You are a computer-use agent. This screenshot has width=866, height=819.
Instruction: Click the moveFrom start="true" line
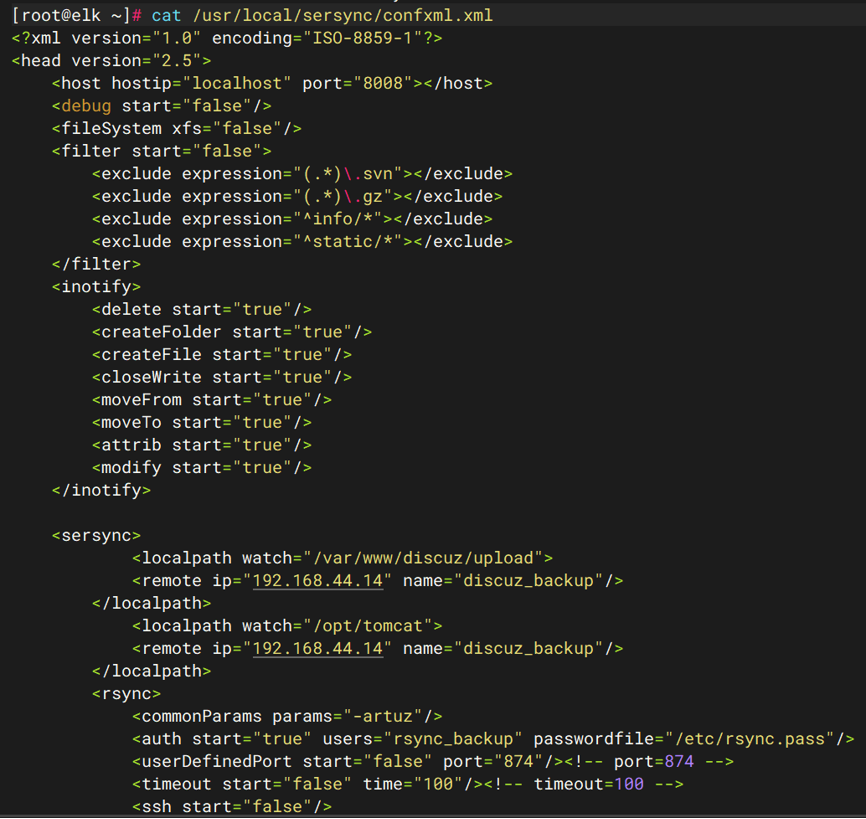coord(212,400)
